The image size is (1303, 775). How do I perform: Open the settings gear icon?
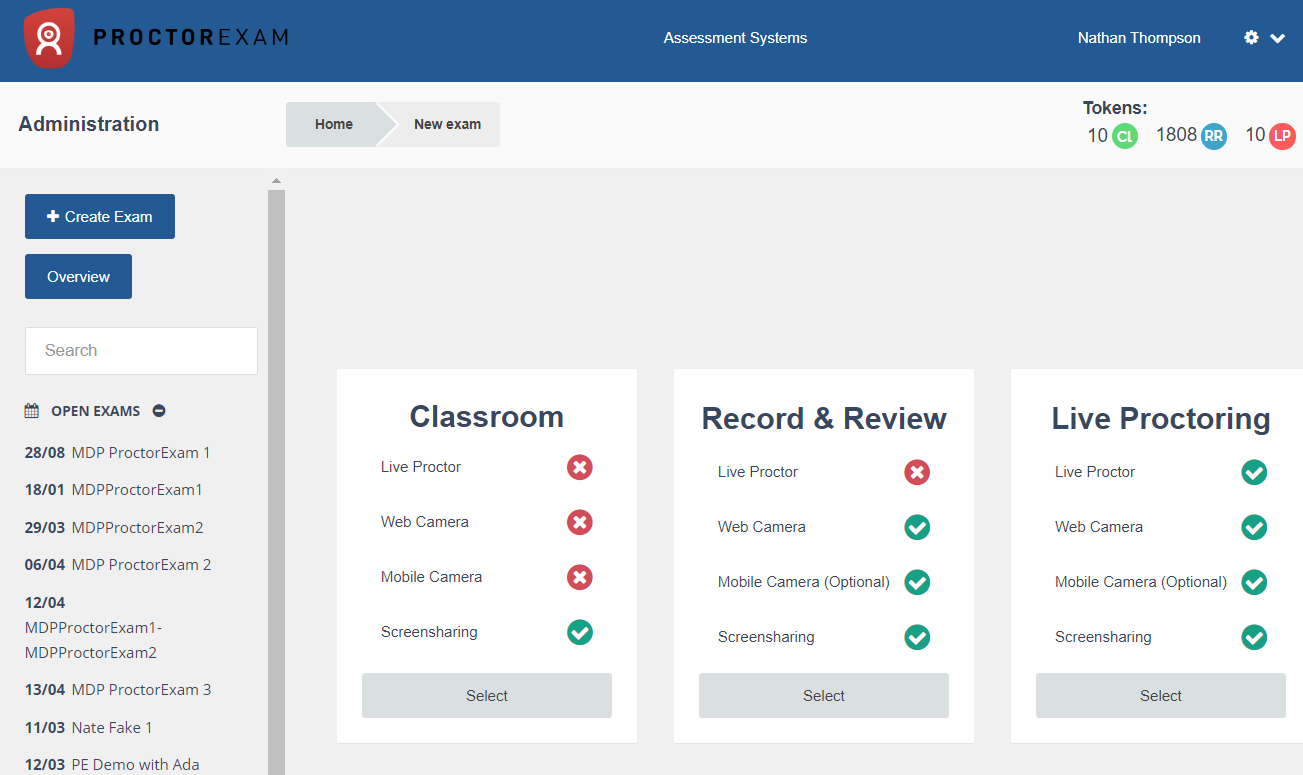pos(1251,37)
